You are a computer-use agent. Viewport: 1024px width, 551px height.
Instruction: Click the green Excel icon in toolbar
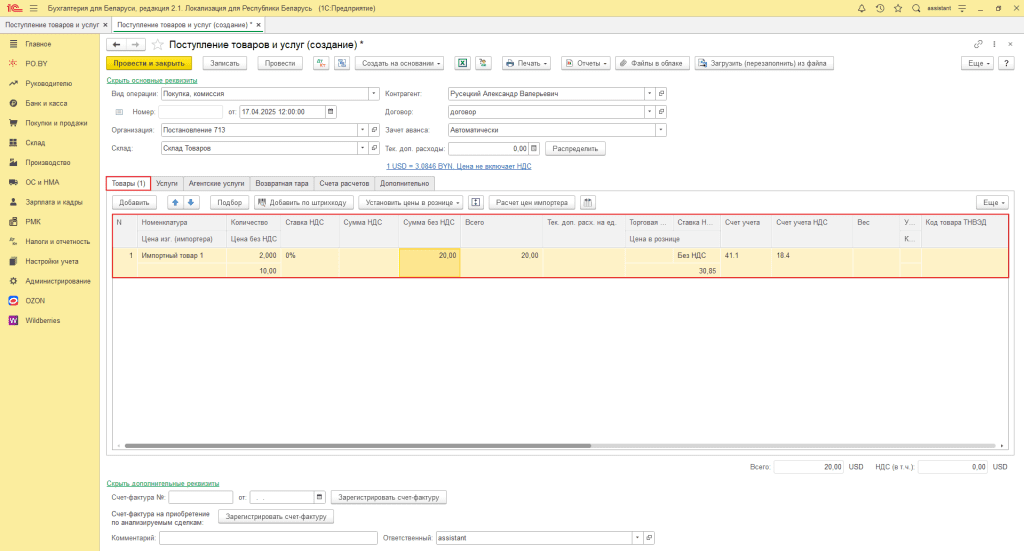[462, 63]
